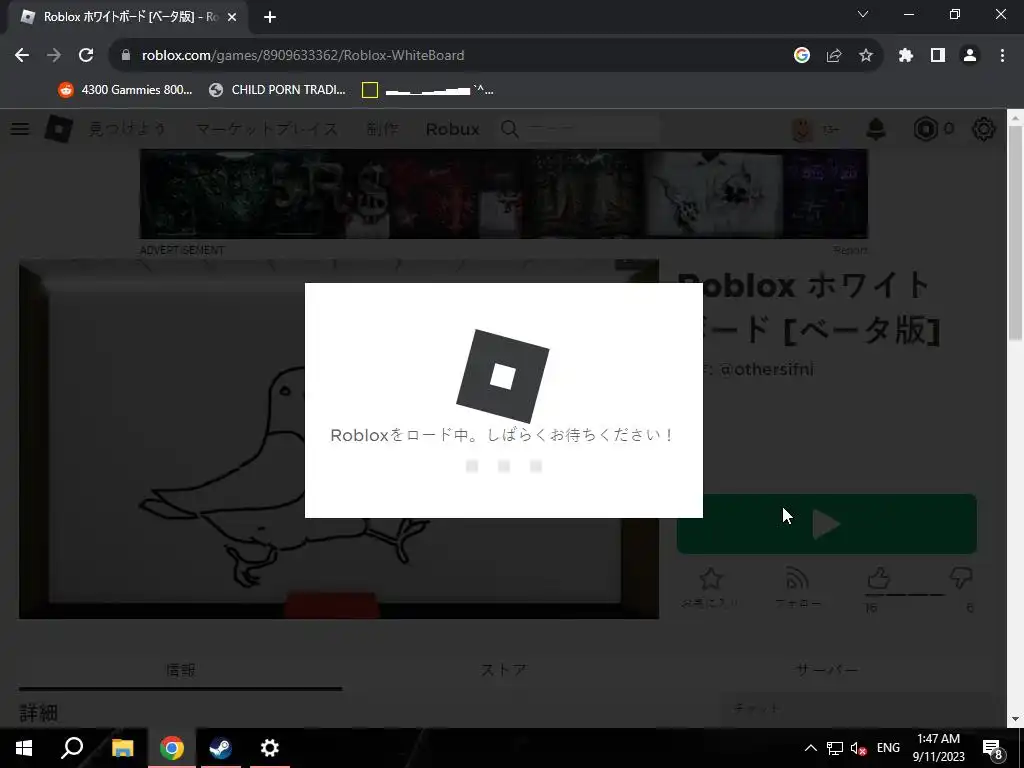Open the network tray icon
Screen dimensions: 1024x768
click(835, 748)
